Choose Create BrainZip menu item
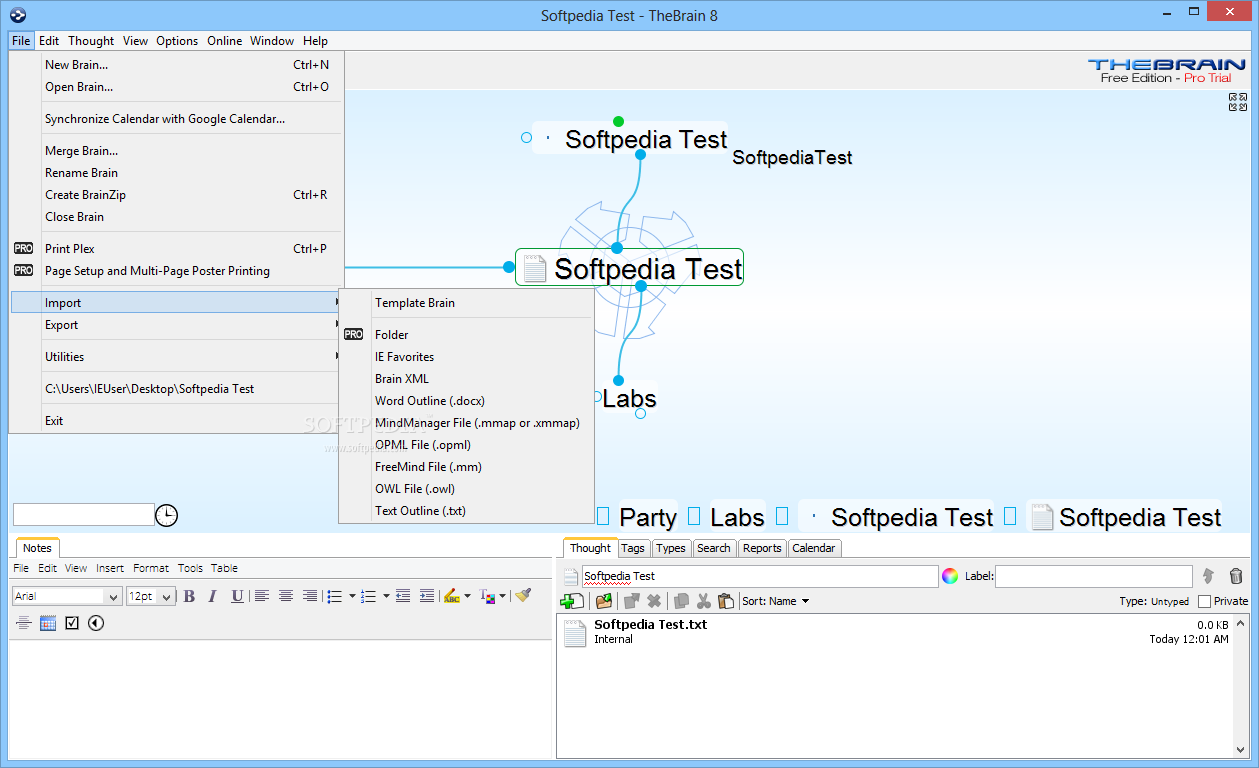The width and height of the screenshot is (1259, 768). pos(177,195)
